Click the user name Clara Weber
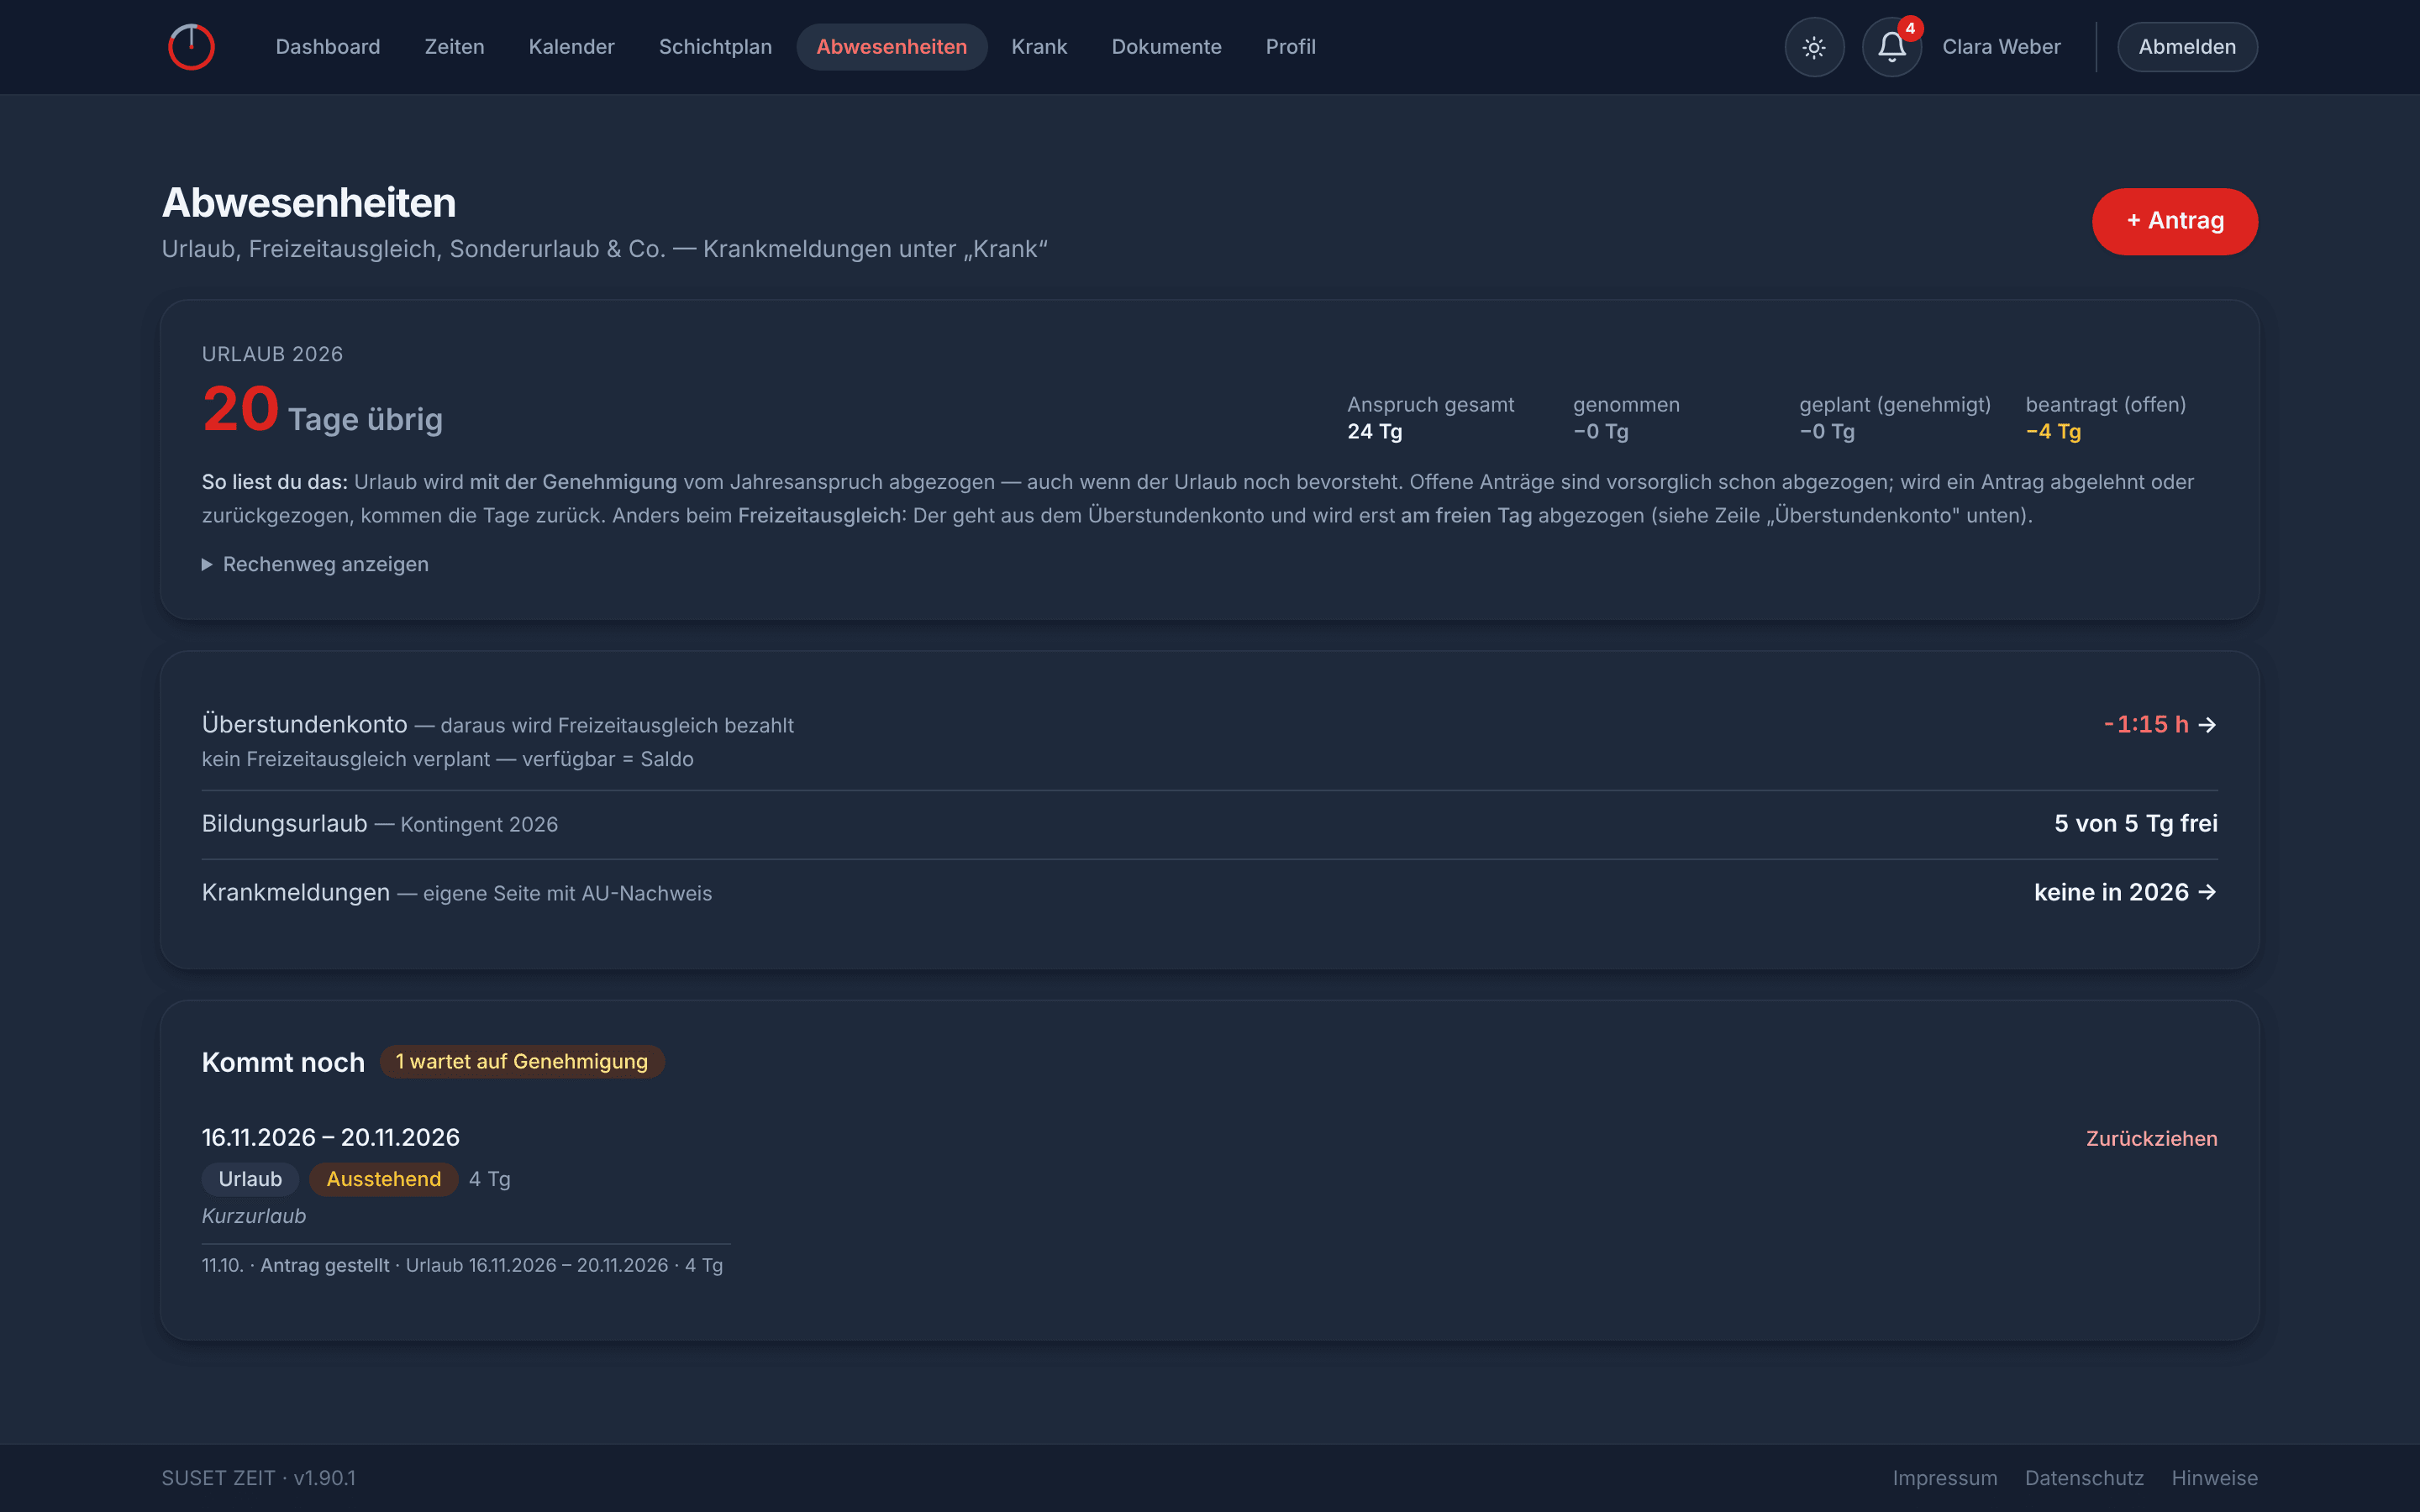The height and width of the screenshot is (1512, 2420). (2001, 47)
